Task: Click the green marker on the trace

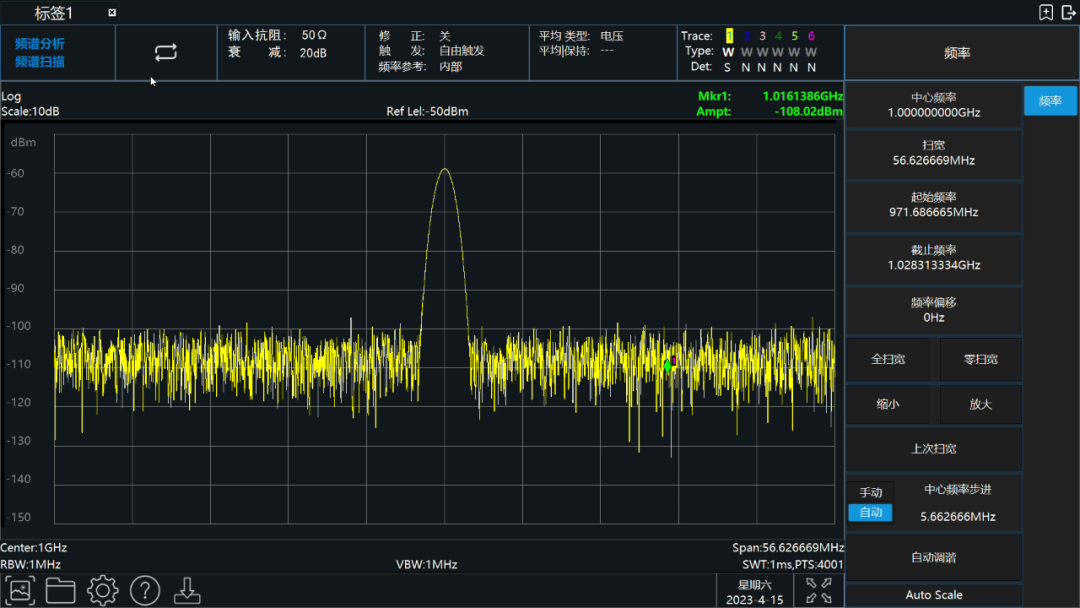Action: (667, 366)
